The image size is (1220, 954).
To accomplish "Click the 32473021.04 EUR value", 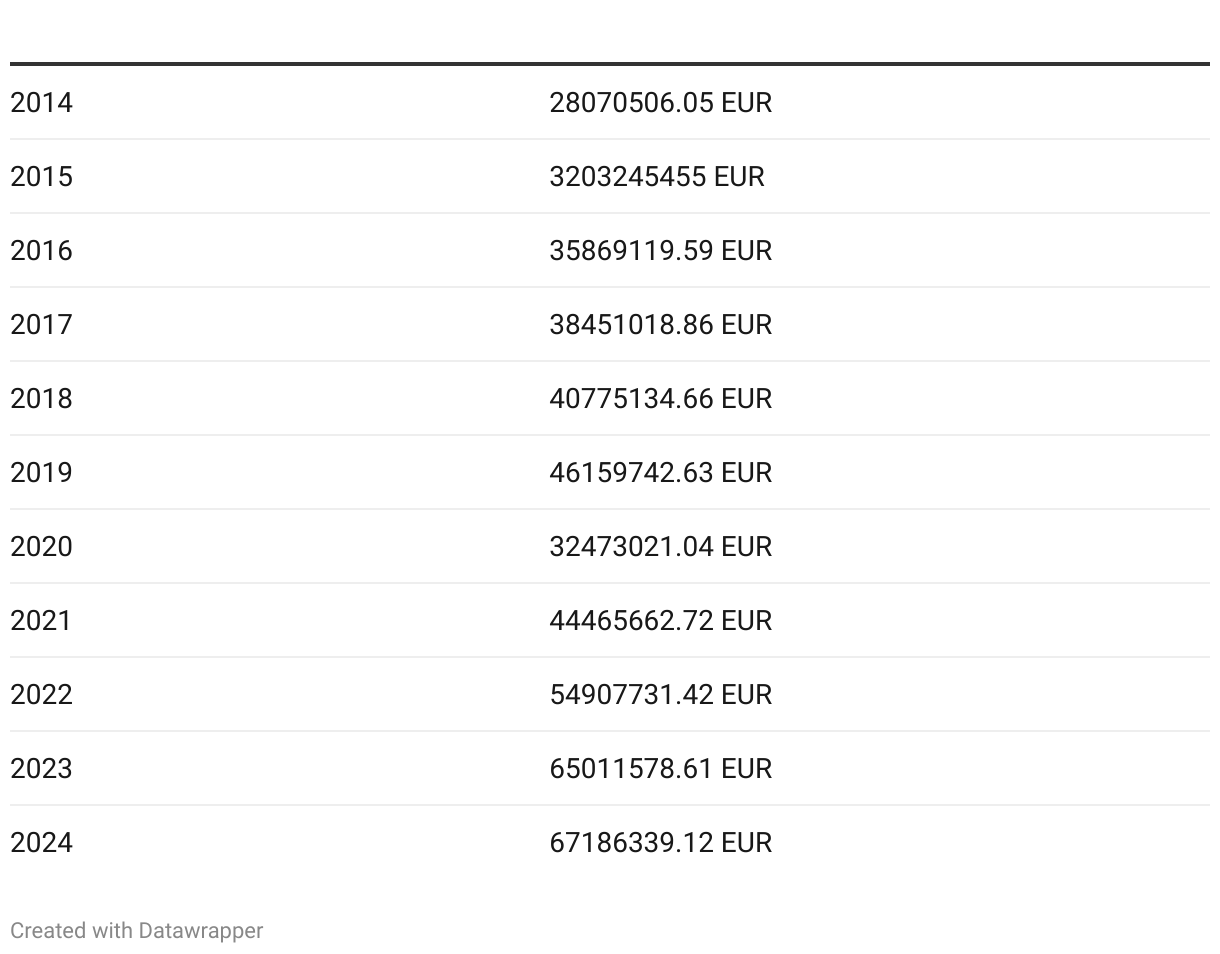I will 660,547.
